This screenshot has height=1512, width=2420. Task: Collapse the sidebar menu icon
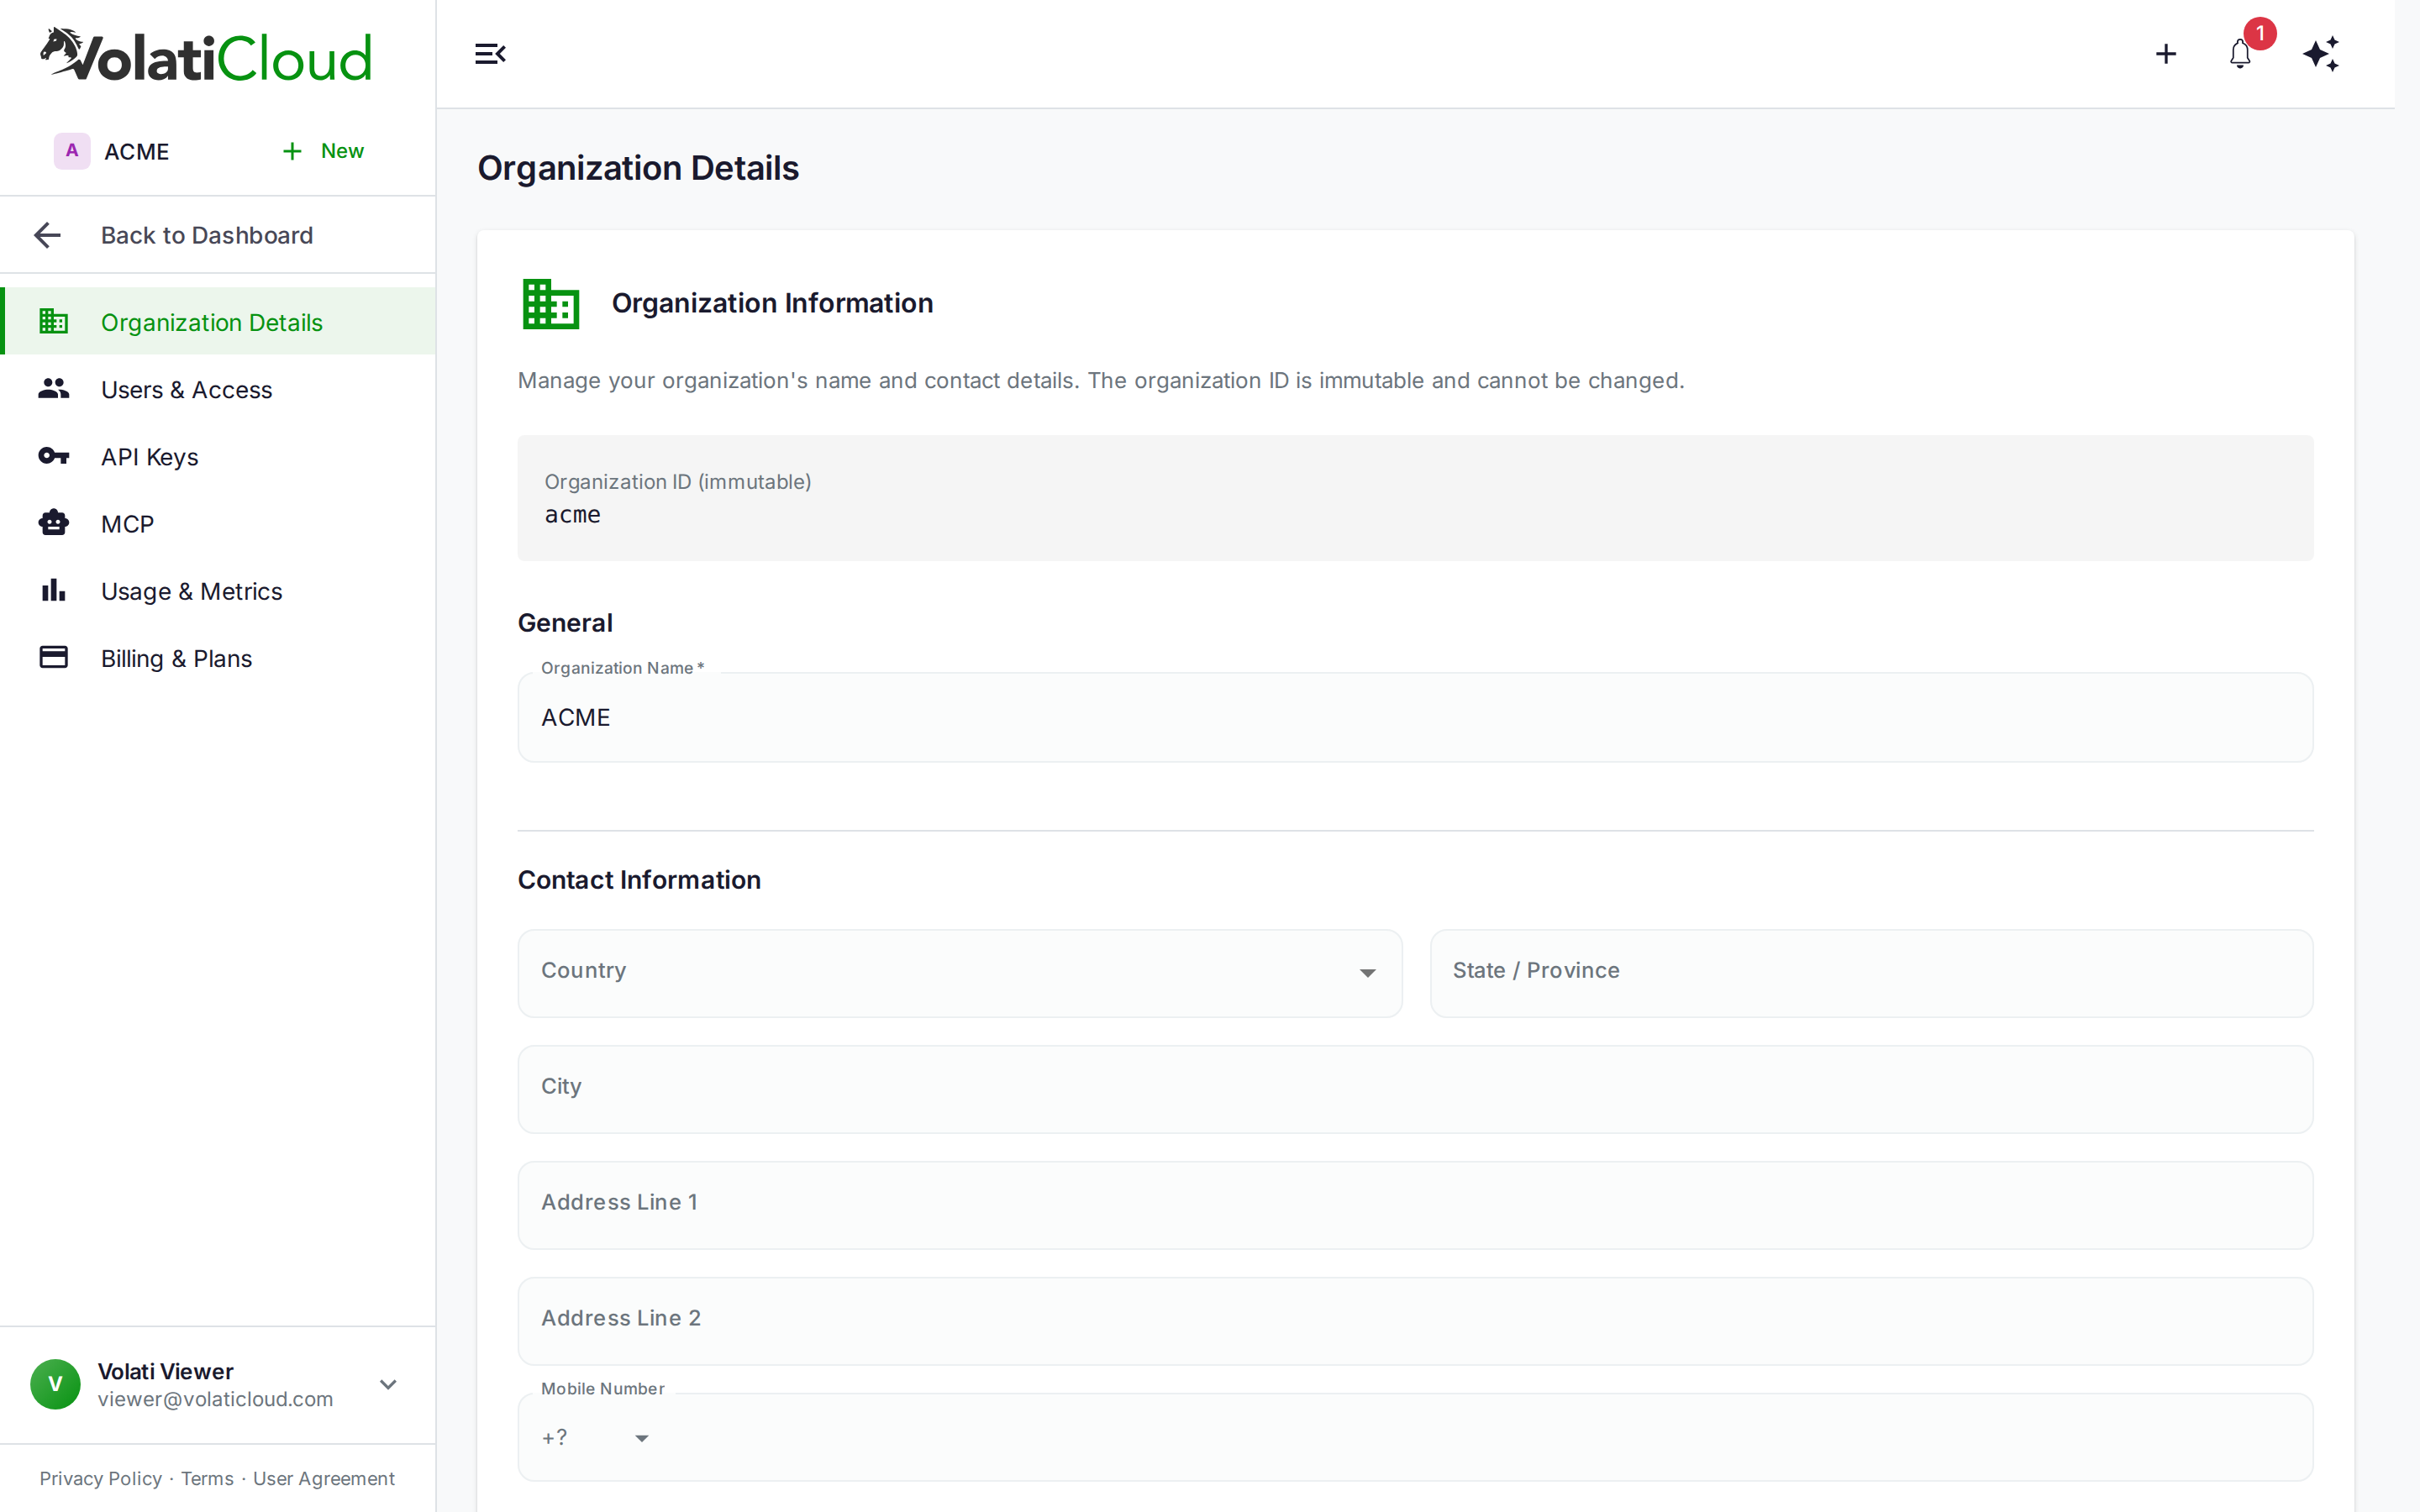(x=490, y=54)
